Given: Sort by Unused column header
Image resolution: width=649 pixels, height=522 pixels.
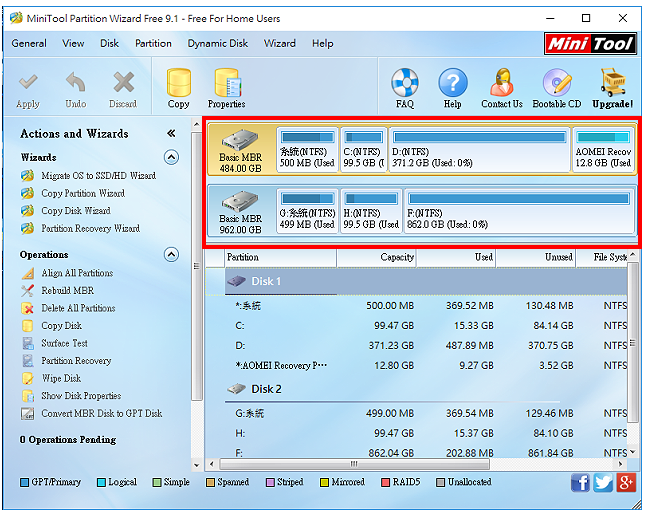Looking at the screenshot, I should pos(536,257).
